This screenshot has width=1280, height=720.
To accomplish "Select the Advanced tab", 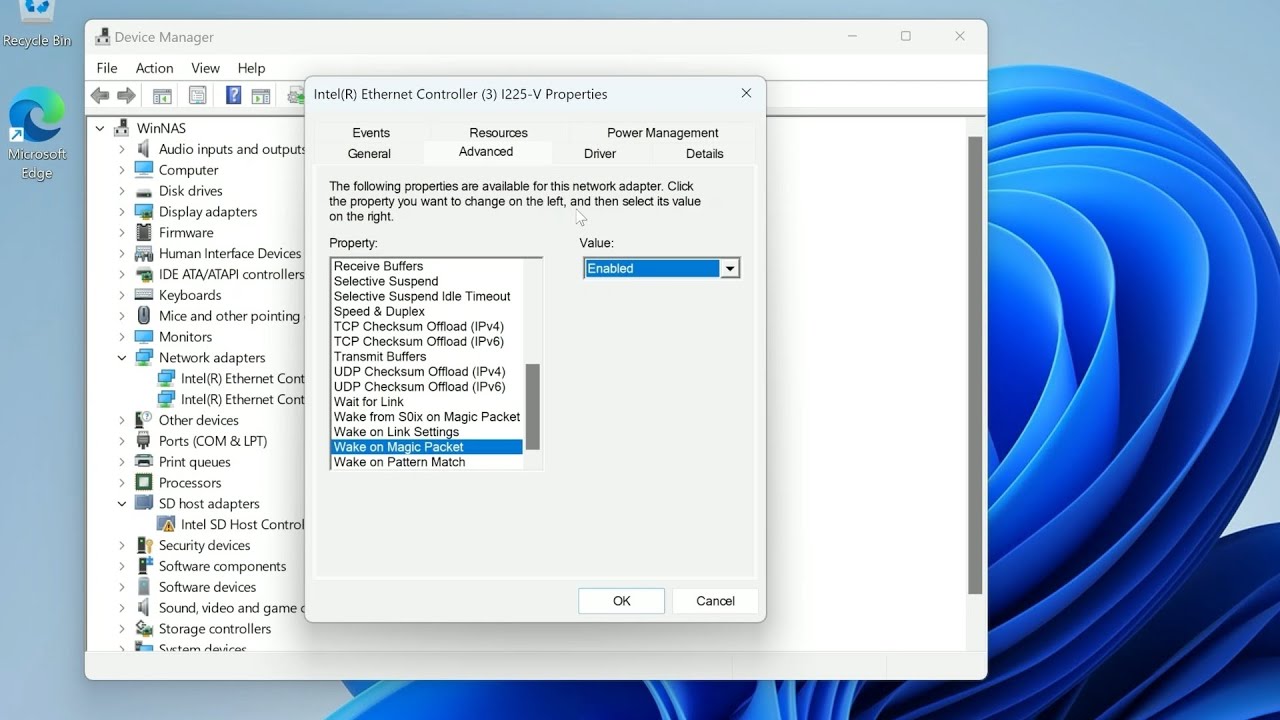I will point(486,152).
